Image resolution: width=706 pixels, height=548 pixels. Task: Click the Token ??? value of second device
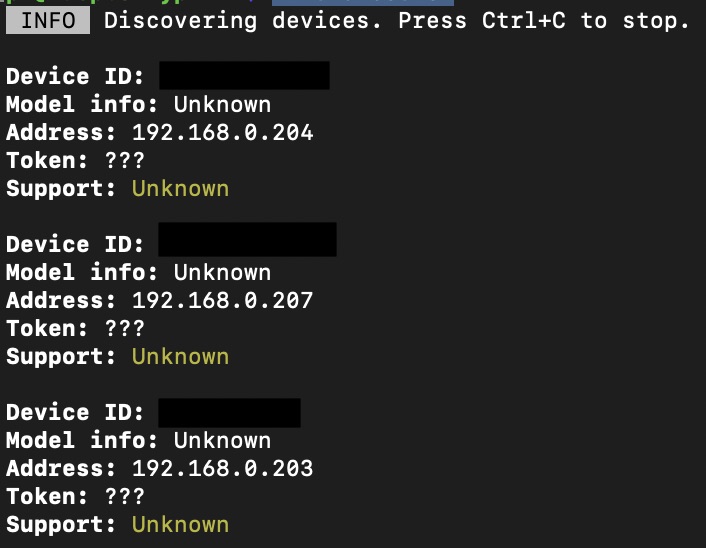(125, 328)
